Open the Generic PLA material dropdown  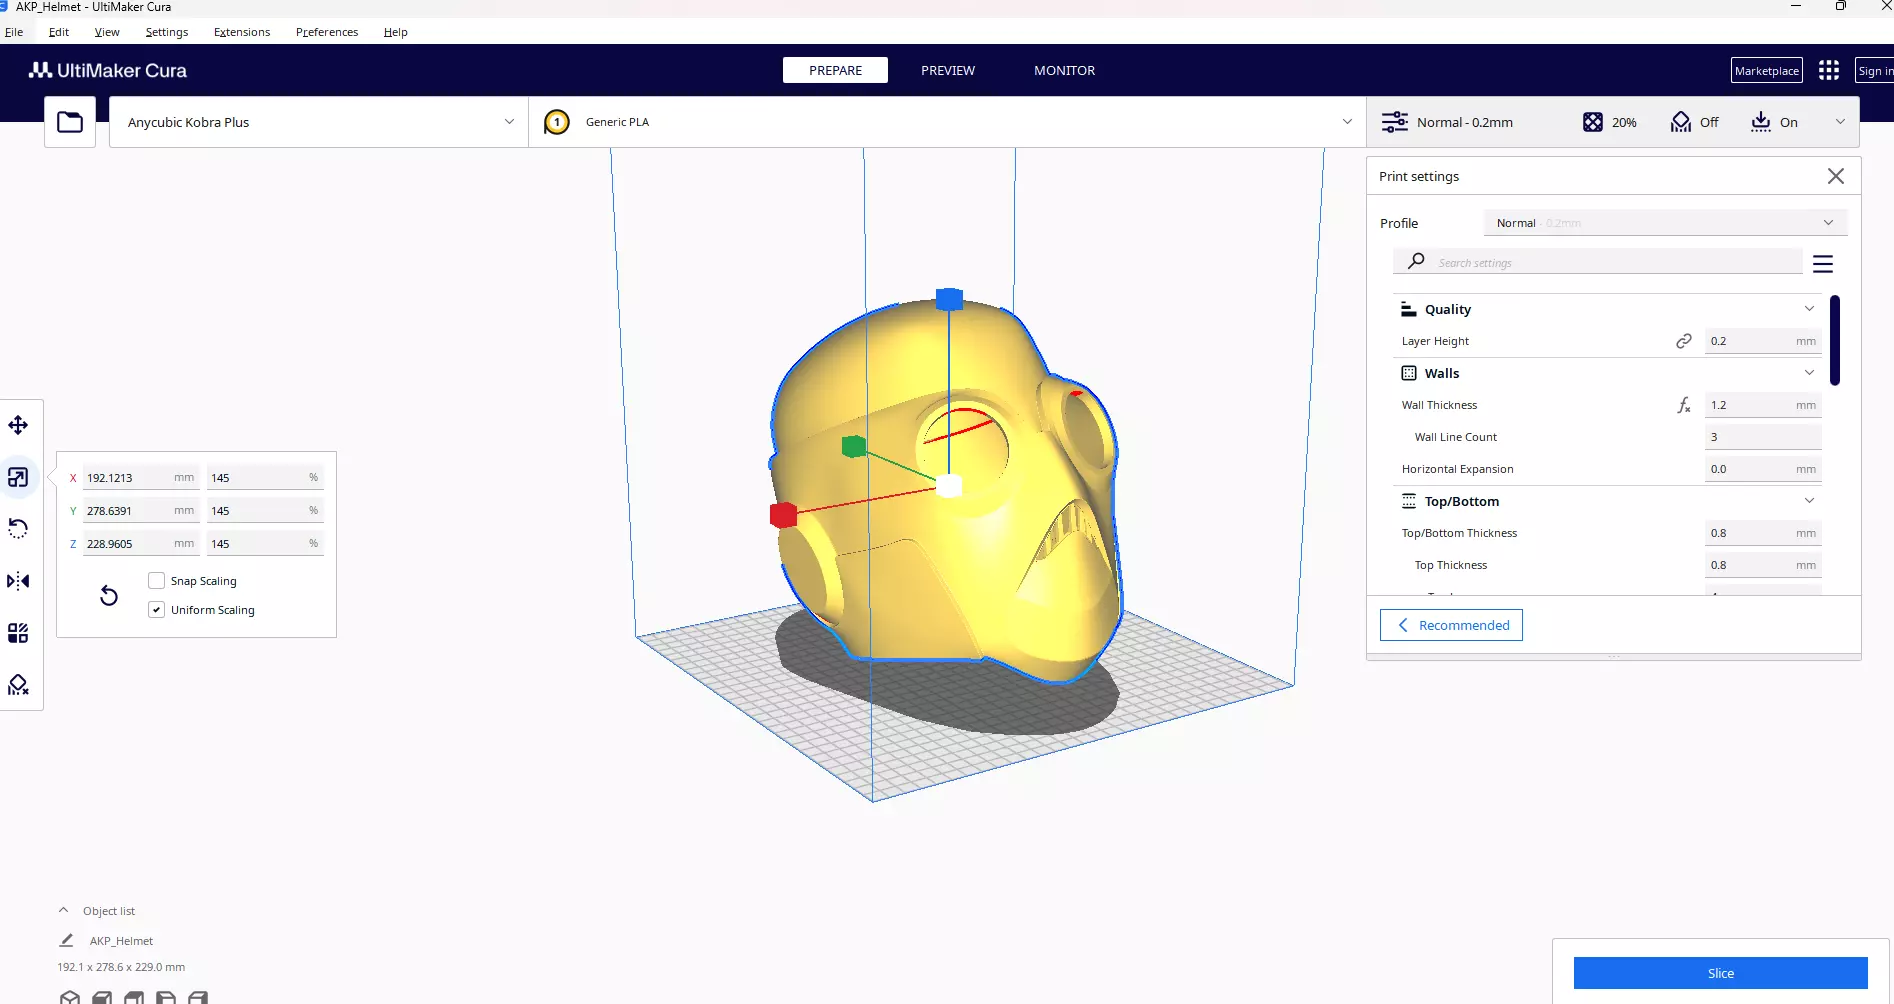pyautogui.click(x=947, y=122)
